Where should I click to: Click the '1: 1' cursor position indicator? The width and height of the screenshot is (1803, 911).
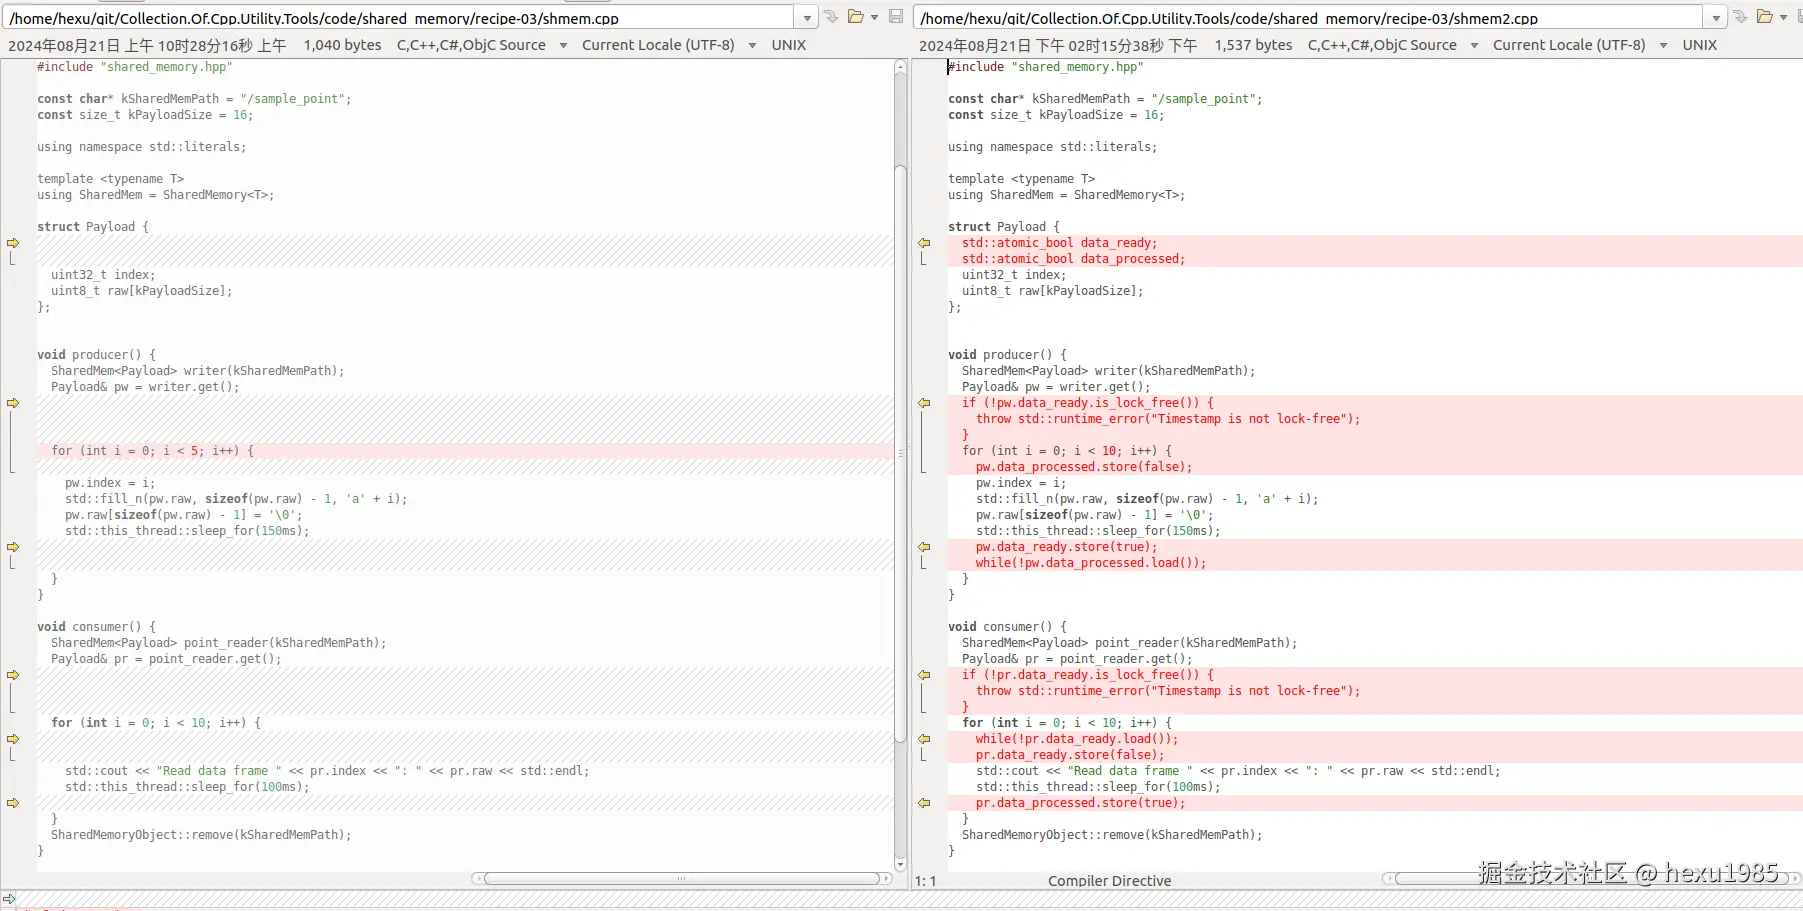[926, 881]
